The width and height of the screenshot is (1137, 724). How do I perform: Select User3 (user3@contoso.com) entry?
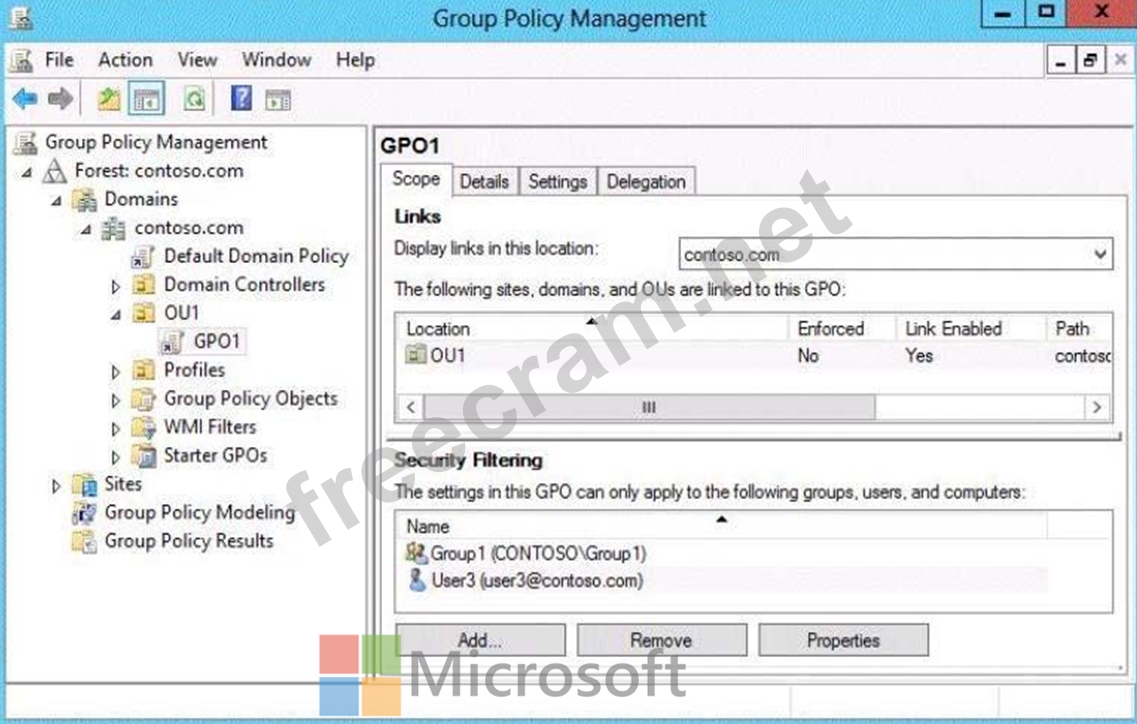point(537,580)
